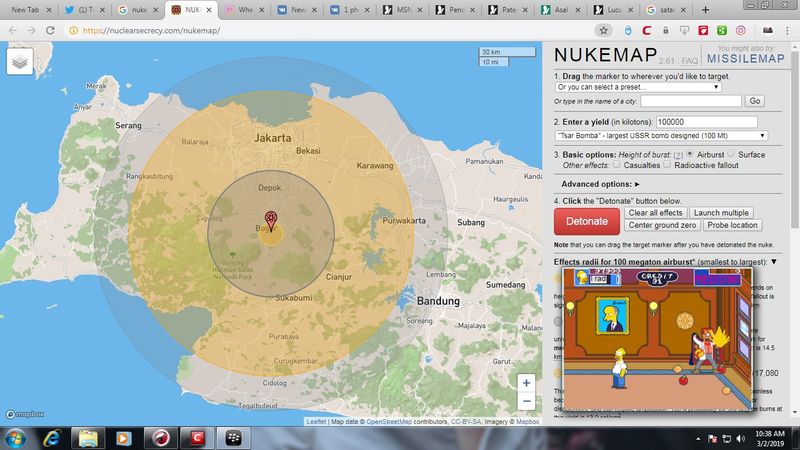Click the mapbox logo on the map
Screen dimensions: 800x450
[25, 414]
